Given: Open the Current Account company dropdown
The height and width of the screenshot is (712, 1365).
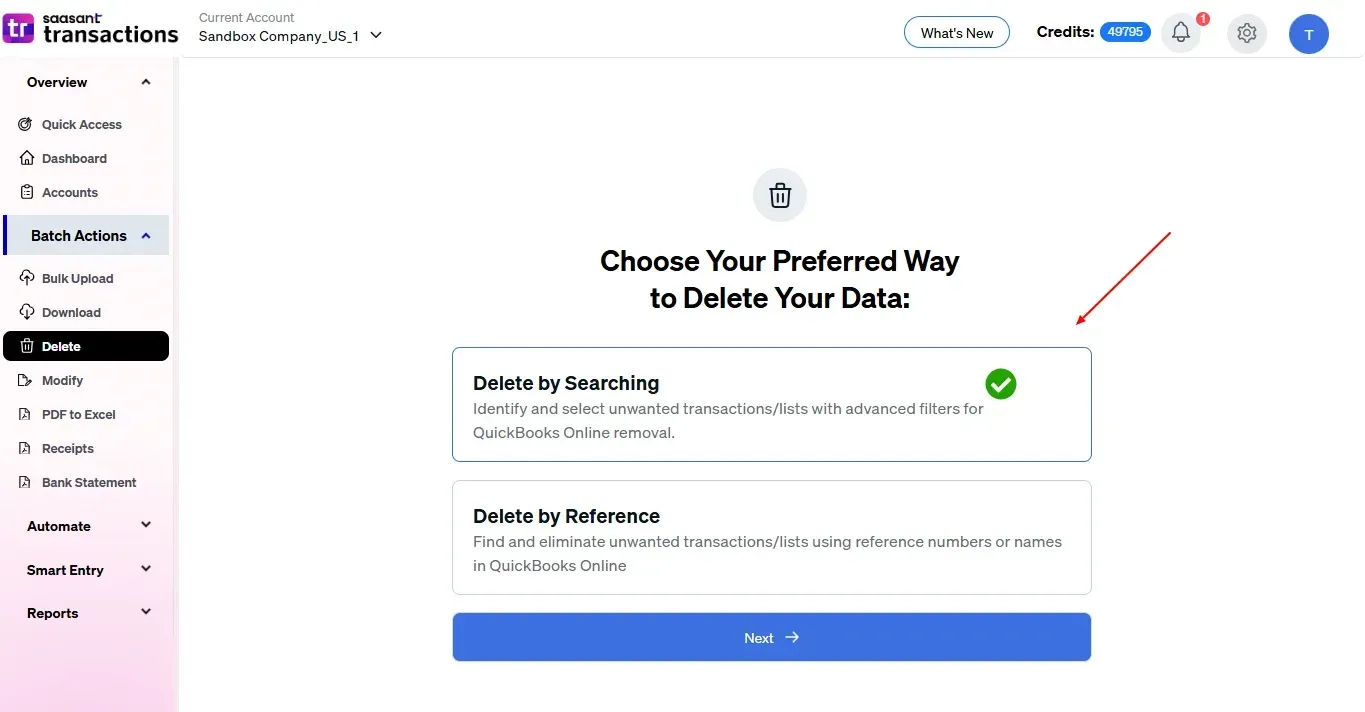Looking at the screenshot, I should pos(290,35).
